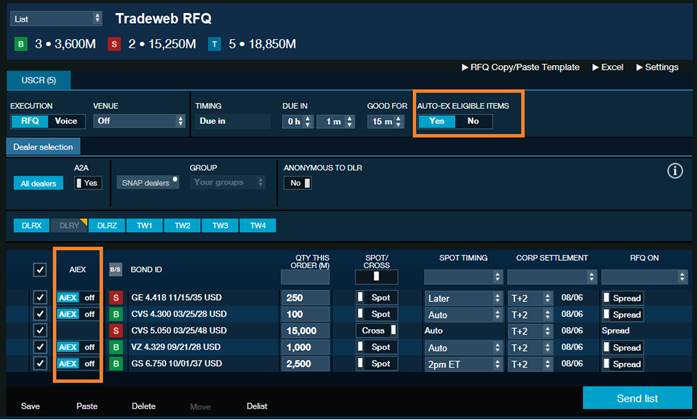697x420 pixels.
Task: Open Spot Timing header dropdown
Action: [x=463, y=277]
